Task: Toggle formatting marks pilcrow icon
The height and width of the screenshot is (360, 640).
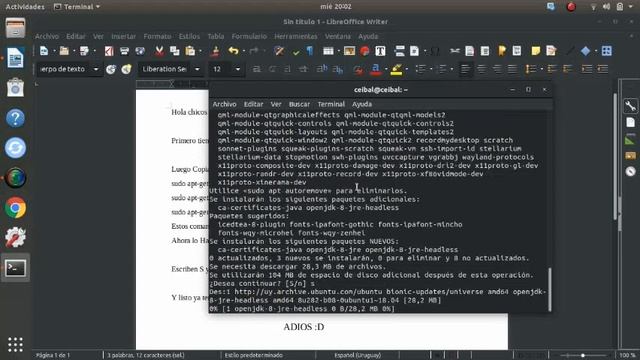Action: pyautogui.click(x=310, y=51)
